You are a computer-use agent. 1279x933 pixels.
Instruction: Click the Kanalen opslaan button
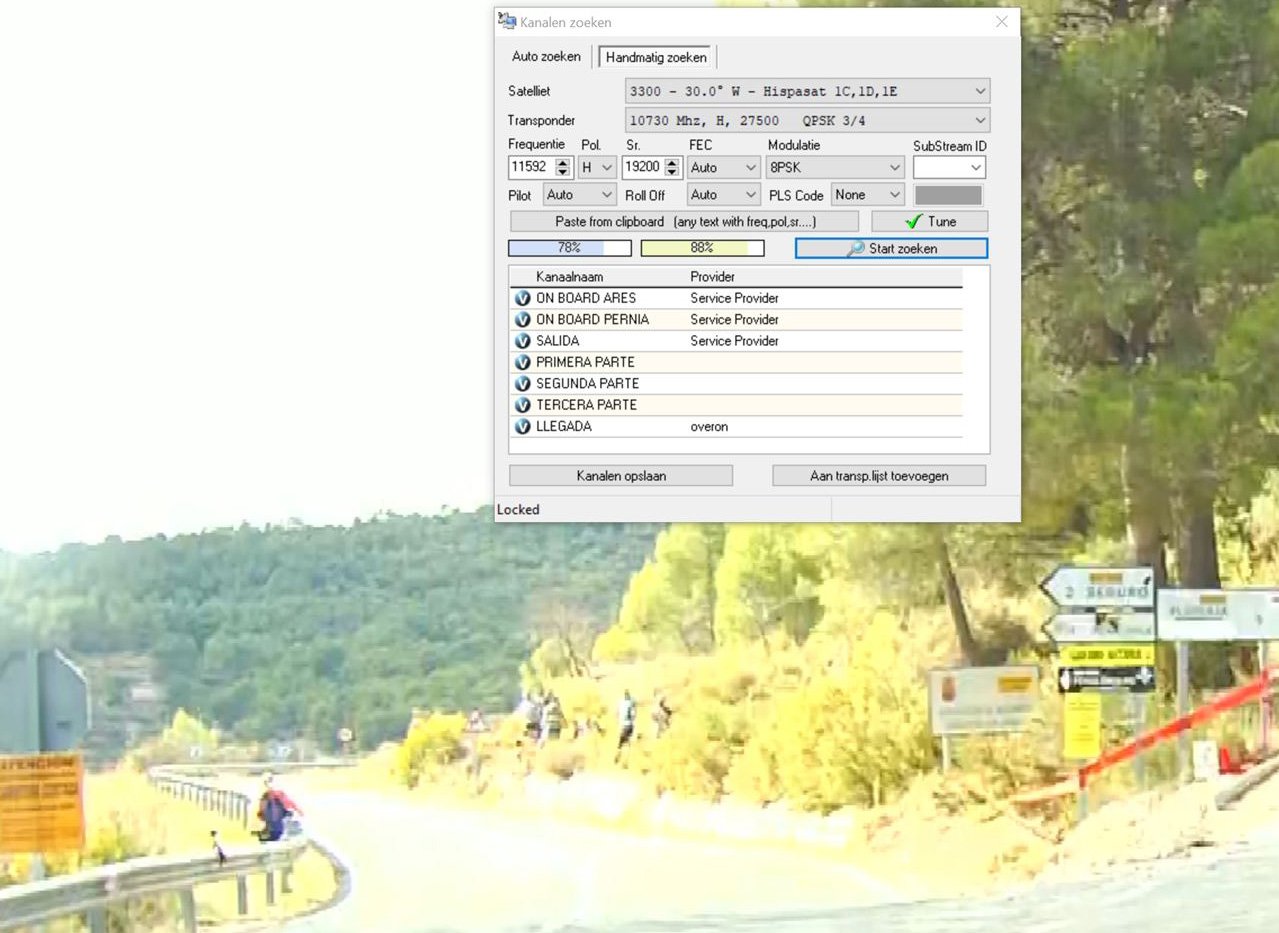pyautogui.click(x=621, y=476)
